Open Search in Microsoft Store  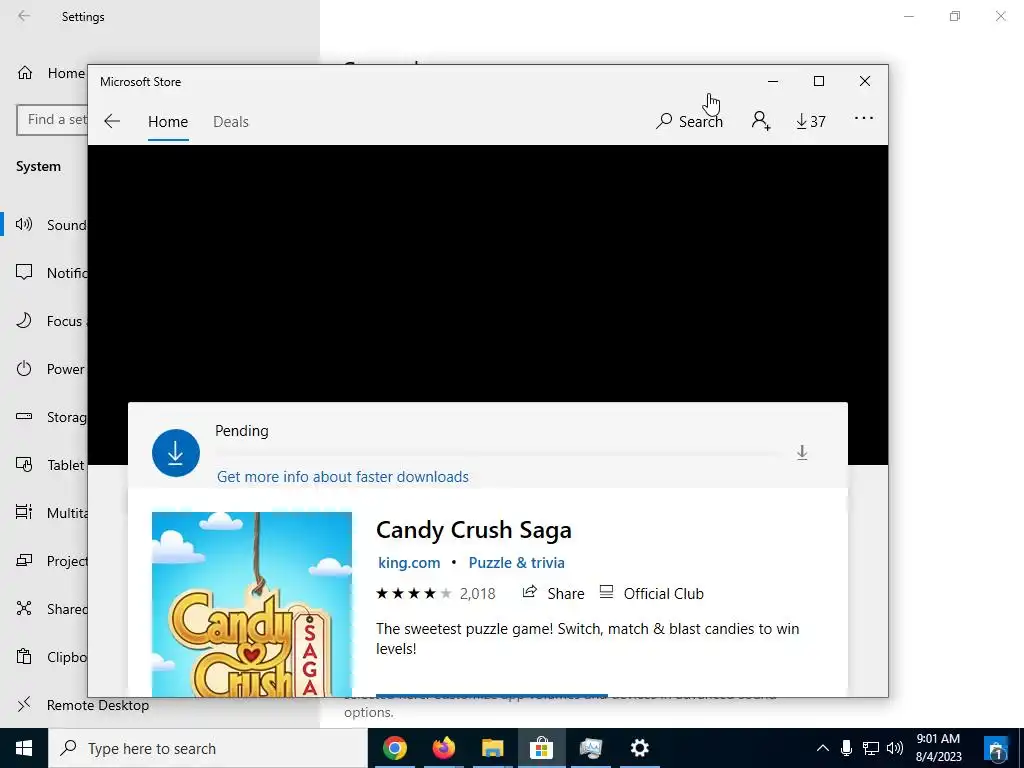[689, 121]
